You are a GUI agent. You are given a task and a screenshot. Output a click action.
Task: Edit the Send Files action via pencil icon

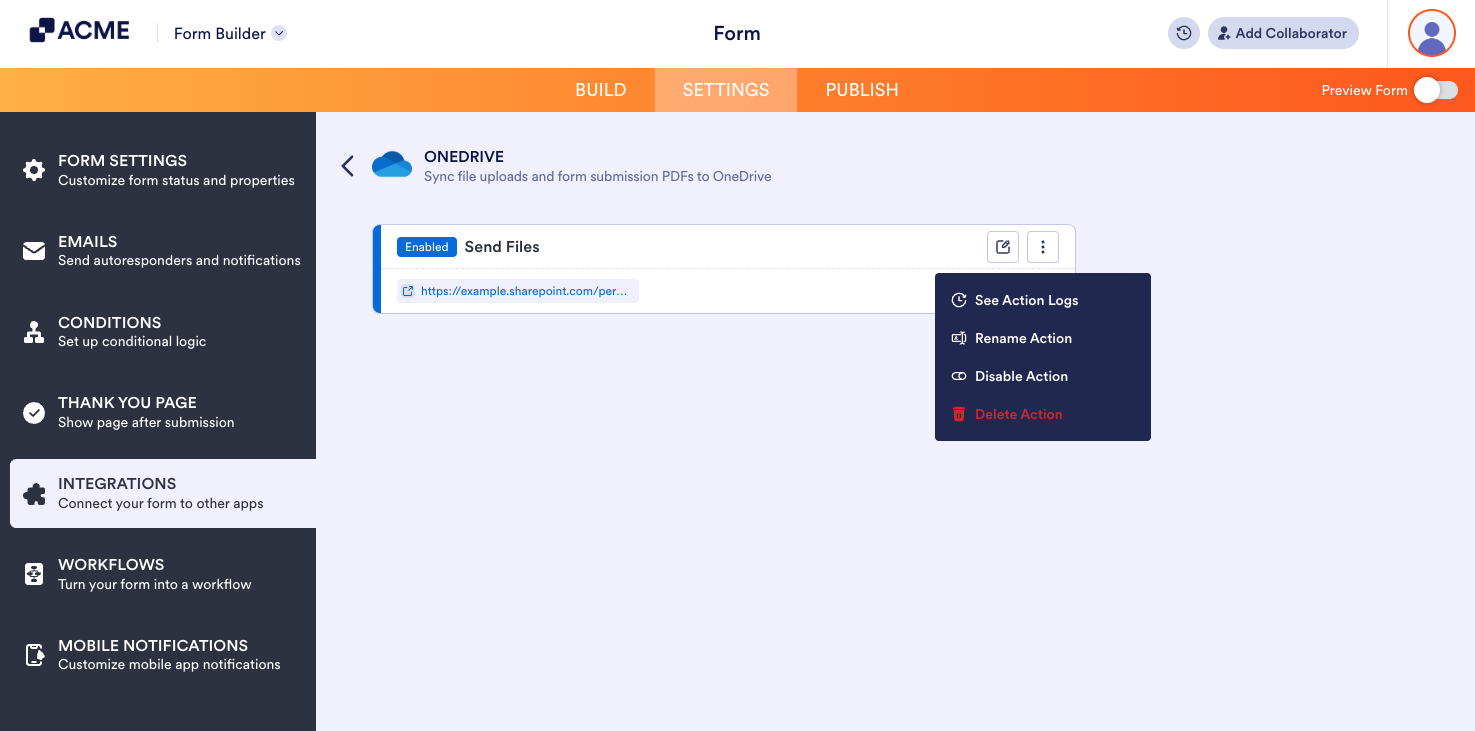coord(1002,246)
